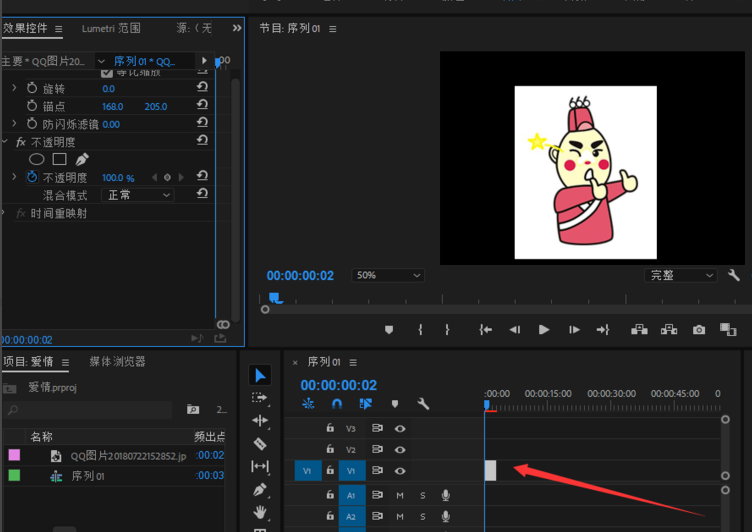752x532 pixels.
Task: Select the Pen tool in the toolbar
Action: (260, 490)
